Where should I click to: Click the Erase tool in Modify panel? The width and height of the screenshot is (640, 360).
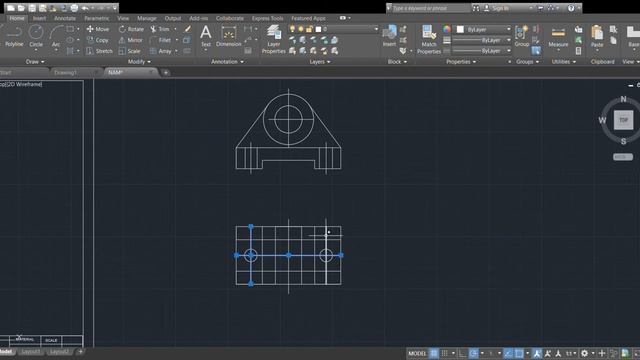(187, 29)
